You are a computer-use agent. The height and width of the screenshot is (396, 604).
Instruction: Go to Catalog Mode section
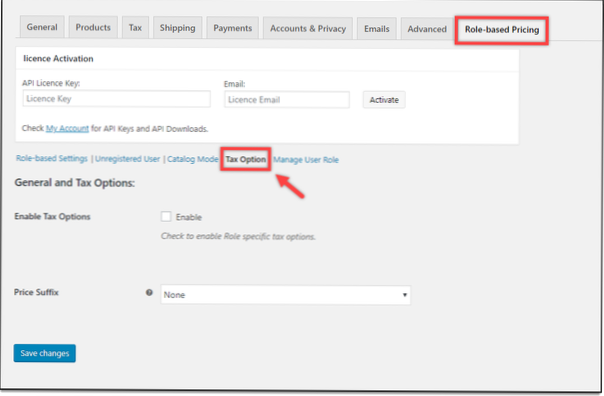pyautogui.click(x=193, y=159)
